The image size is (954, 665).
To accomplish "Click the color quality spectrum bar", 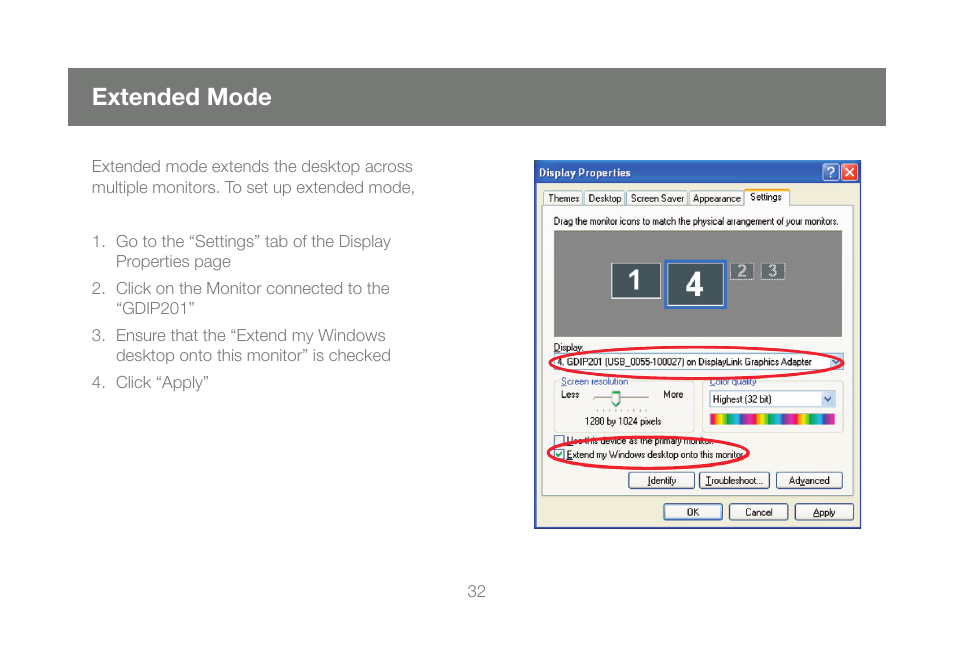I will [x=772, y=419].
